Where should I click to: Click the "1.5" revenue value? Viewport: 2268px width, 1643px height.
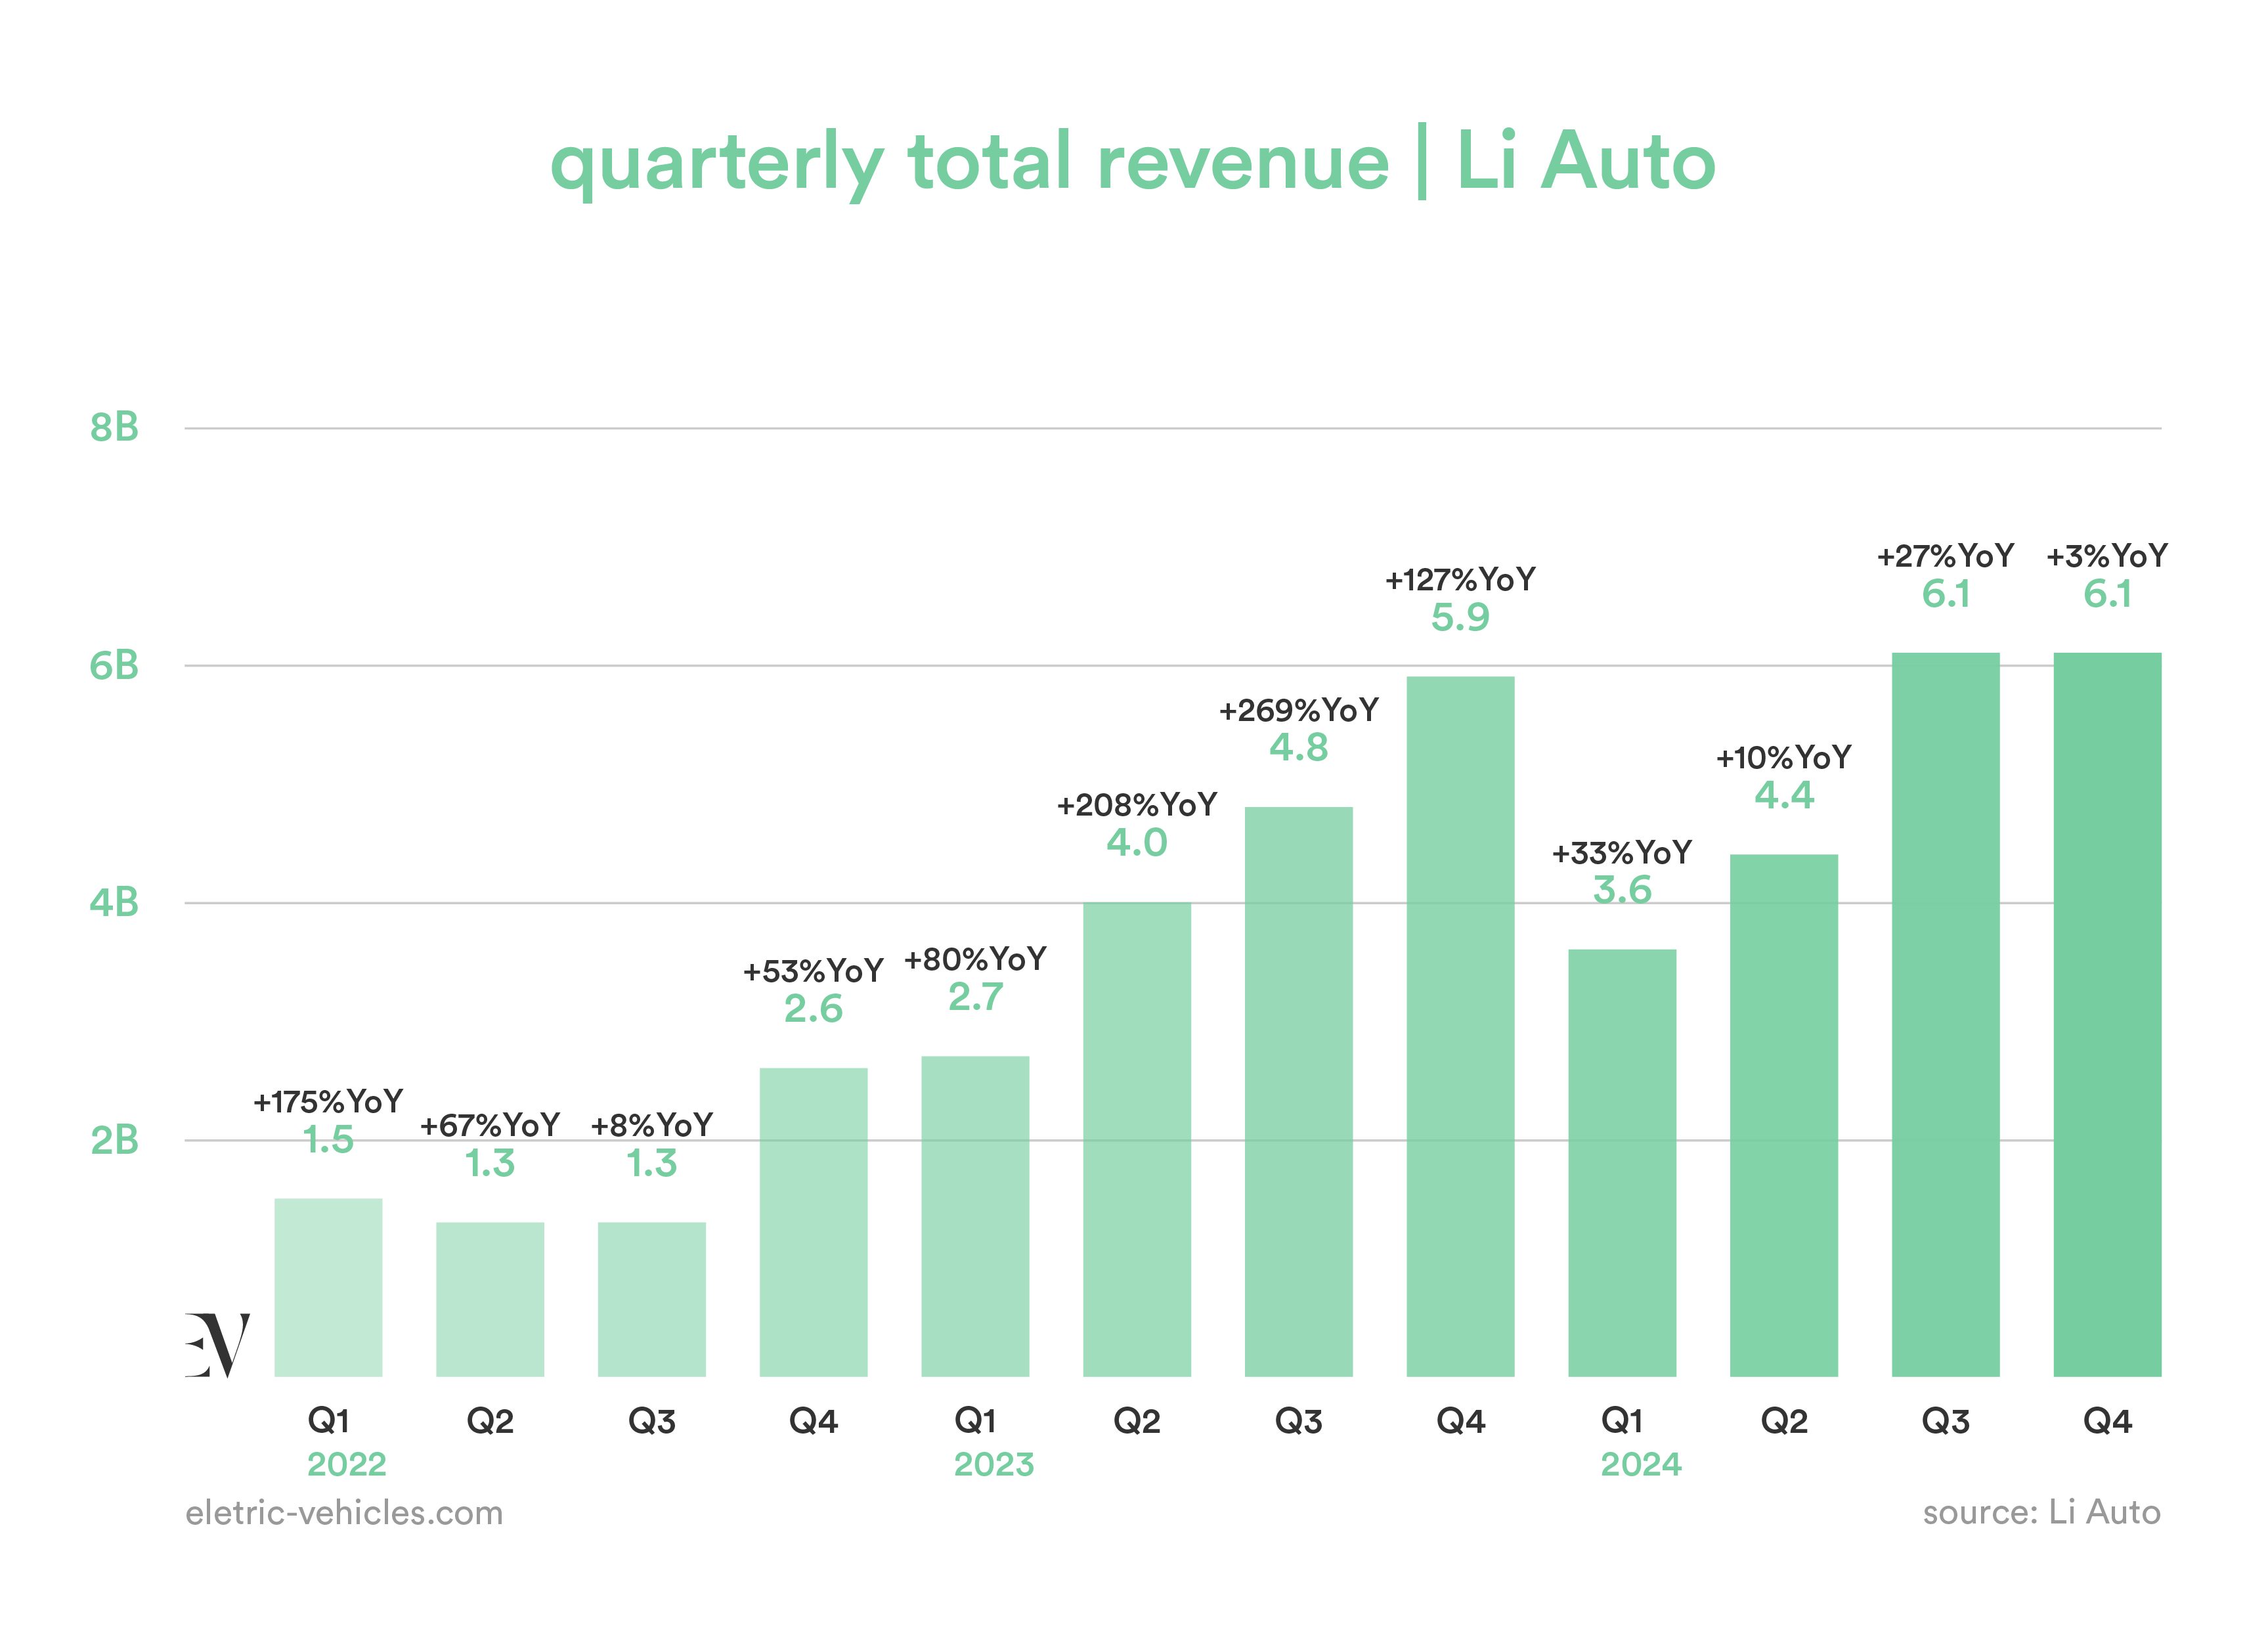(328, 1139)
